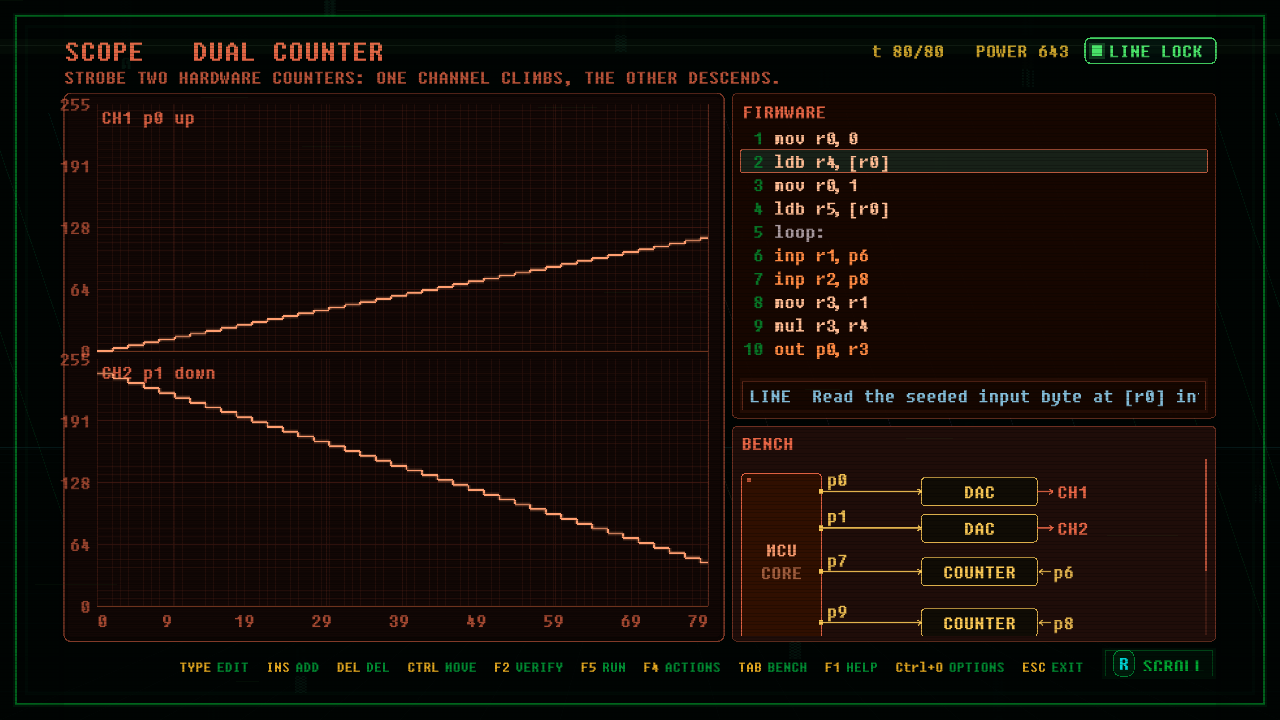The image size is (1280, 720).
Task: Switch to bench via TAB BENCH
Action: tap(773, 667)
